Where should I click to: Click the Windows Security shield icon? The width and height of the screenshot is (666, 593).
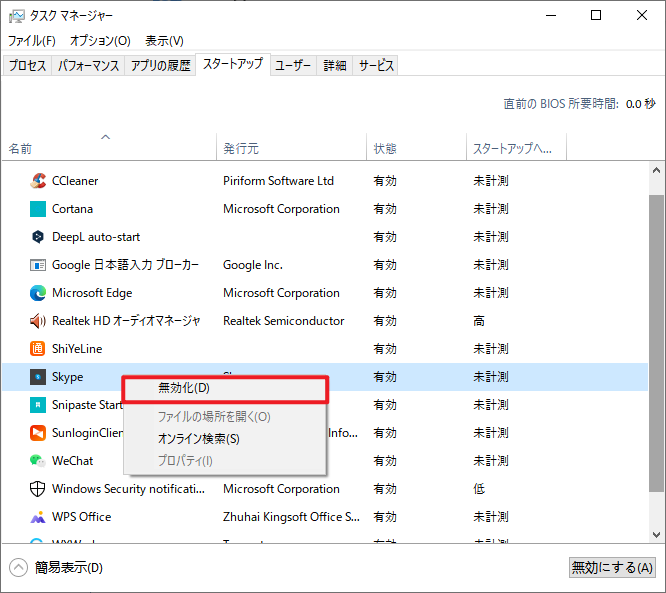pos(38,489)
